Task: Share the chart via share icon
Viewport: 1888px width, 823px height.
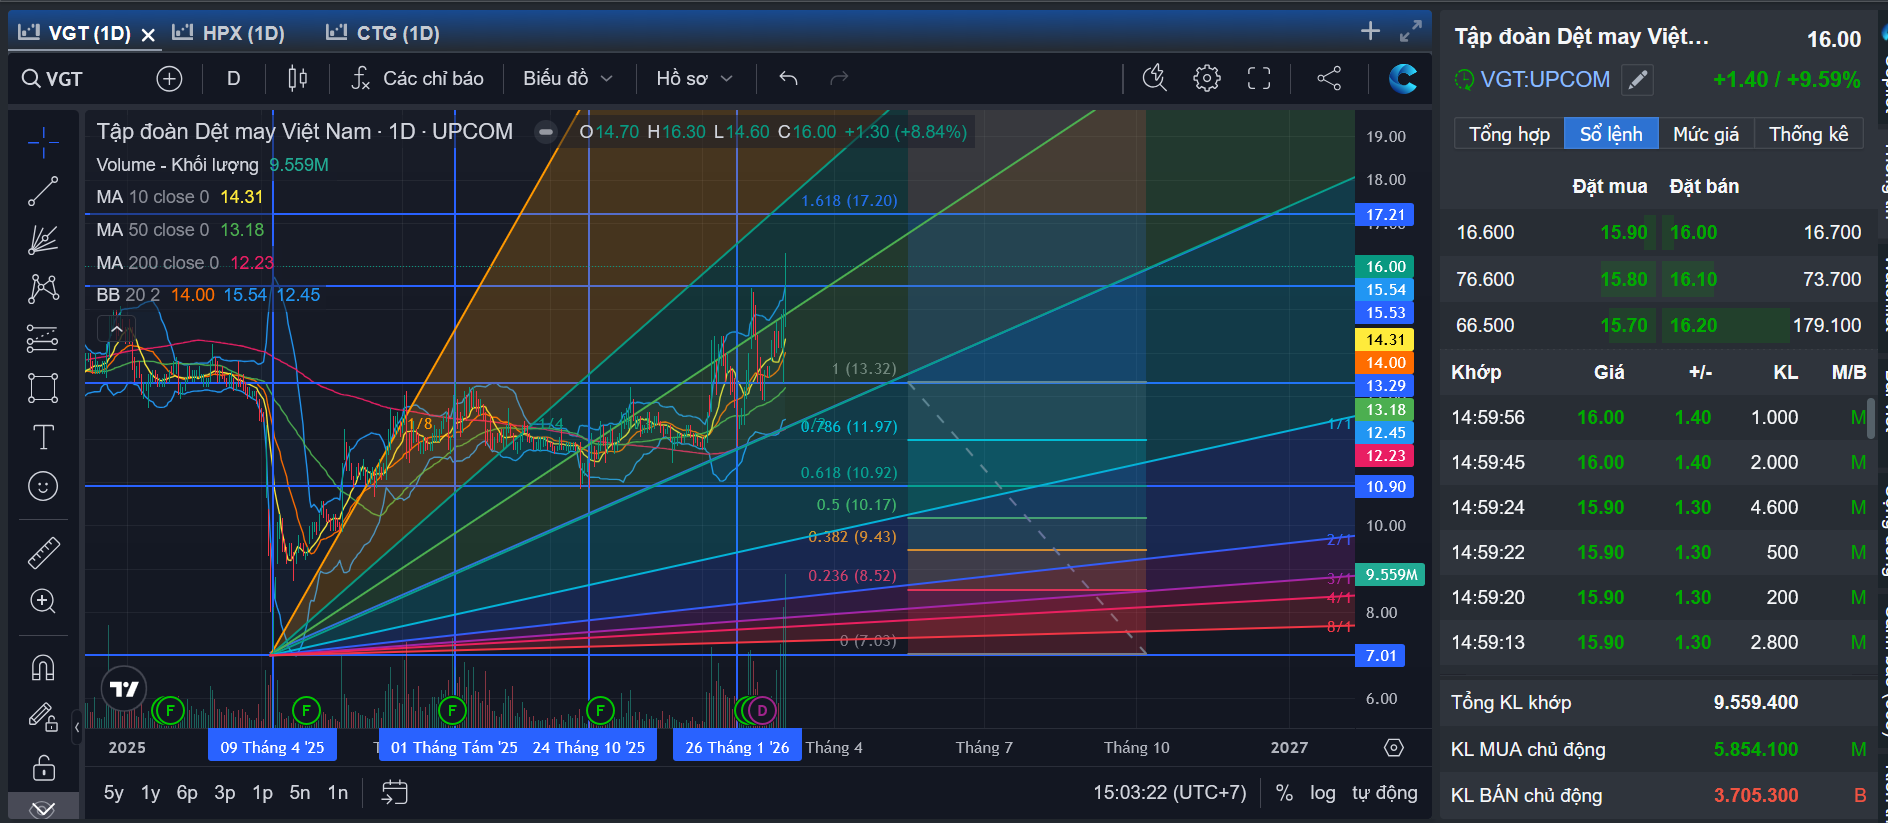Action: pos(1329,78)
